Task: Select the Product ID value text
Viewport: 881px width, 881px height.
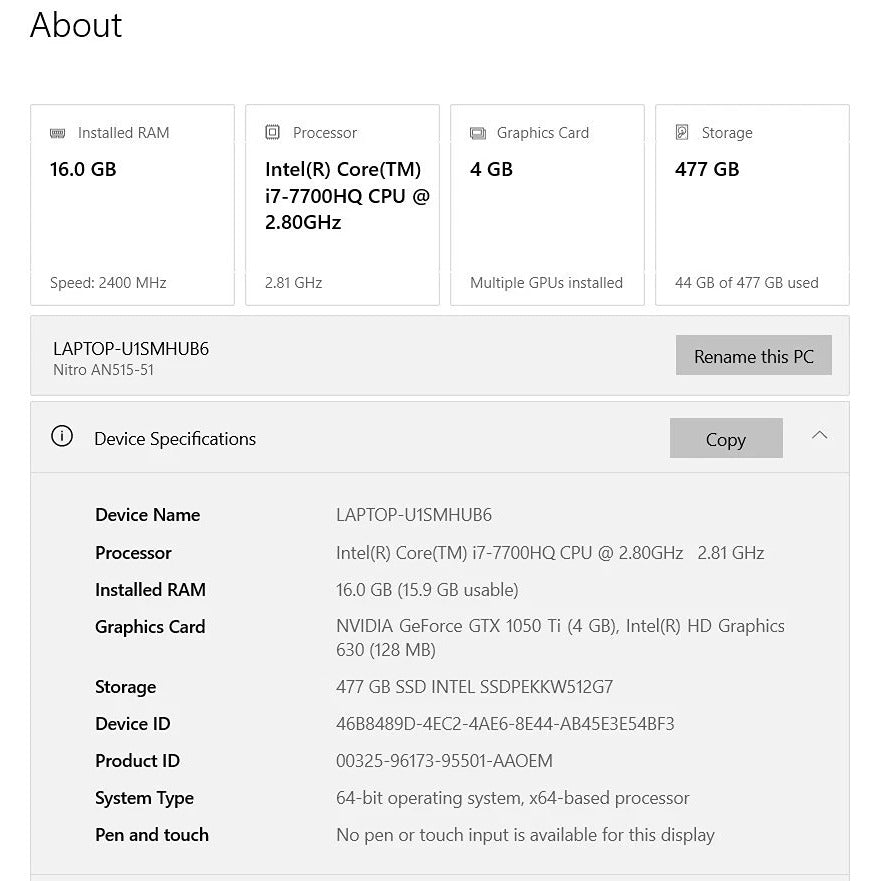Action: [x=444, y=761]
